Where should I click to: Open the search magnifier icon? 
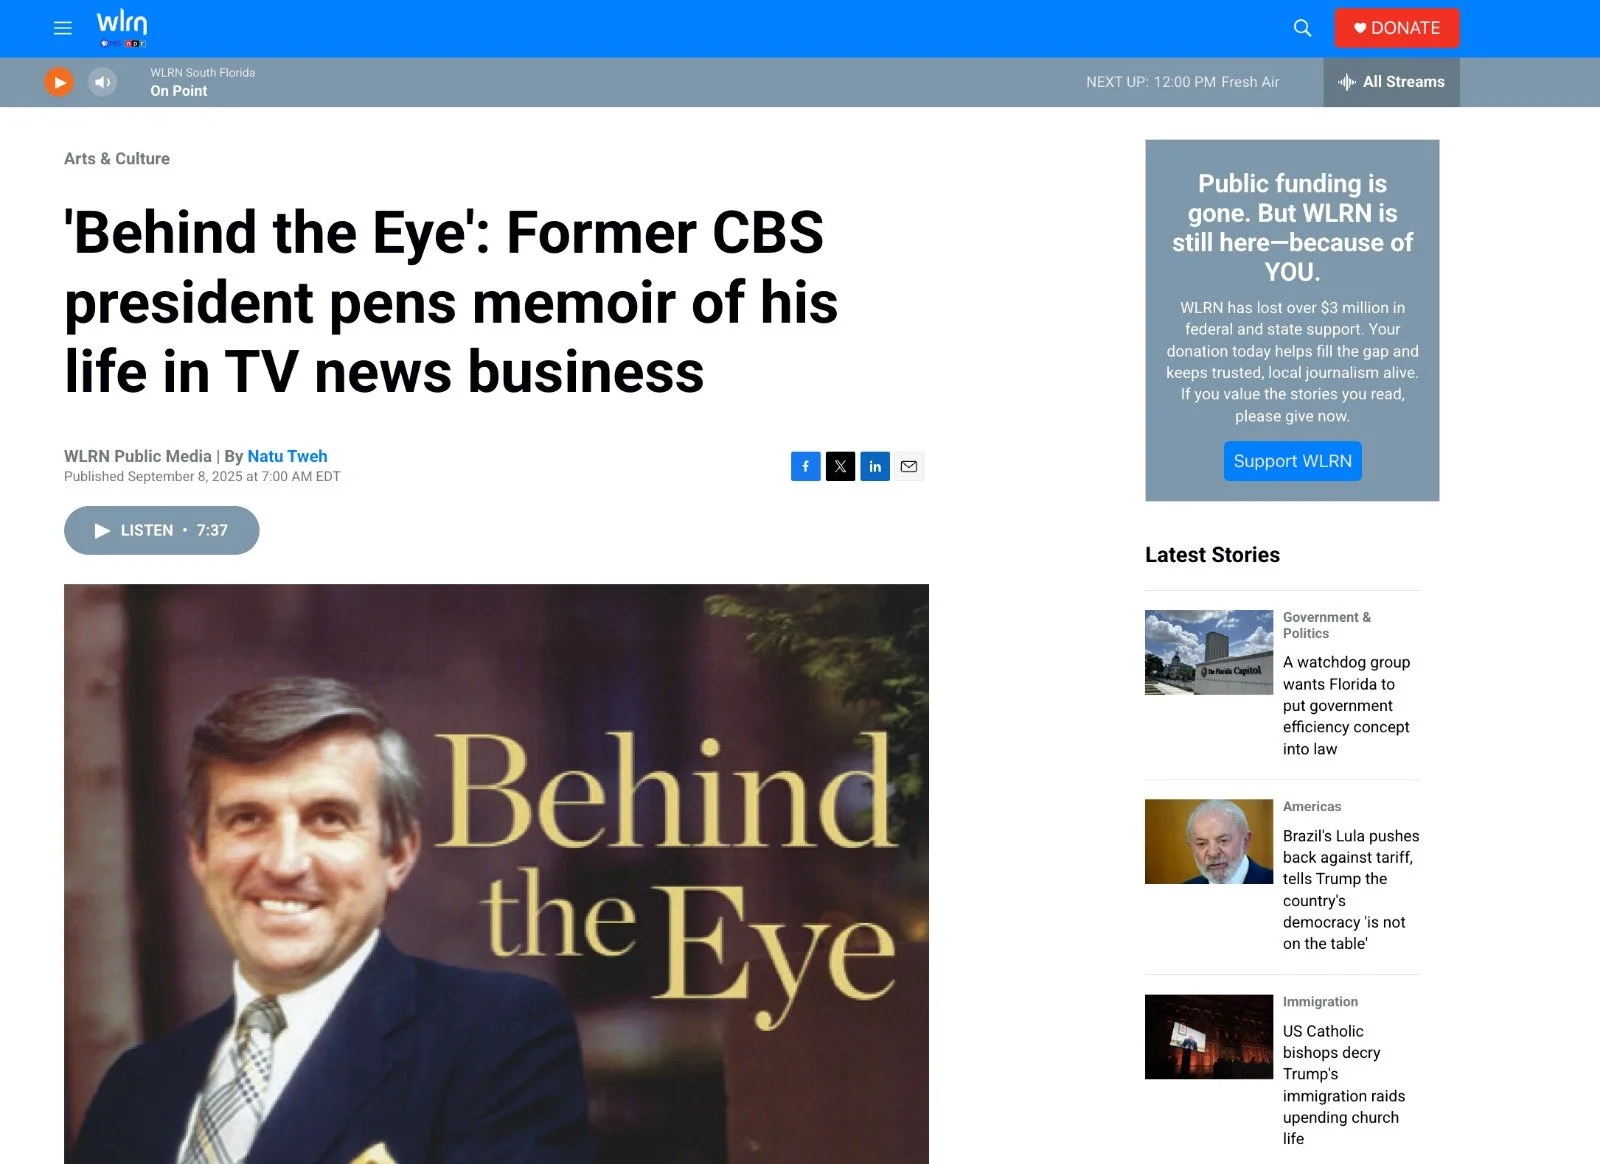click(1302, 28)
